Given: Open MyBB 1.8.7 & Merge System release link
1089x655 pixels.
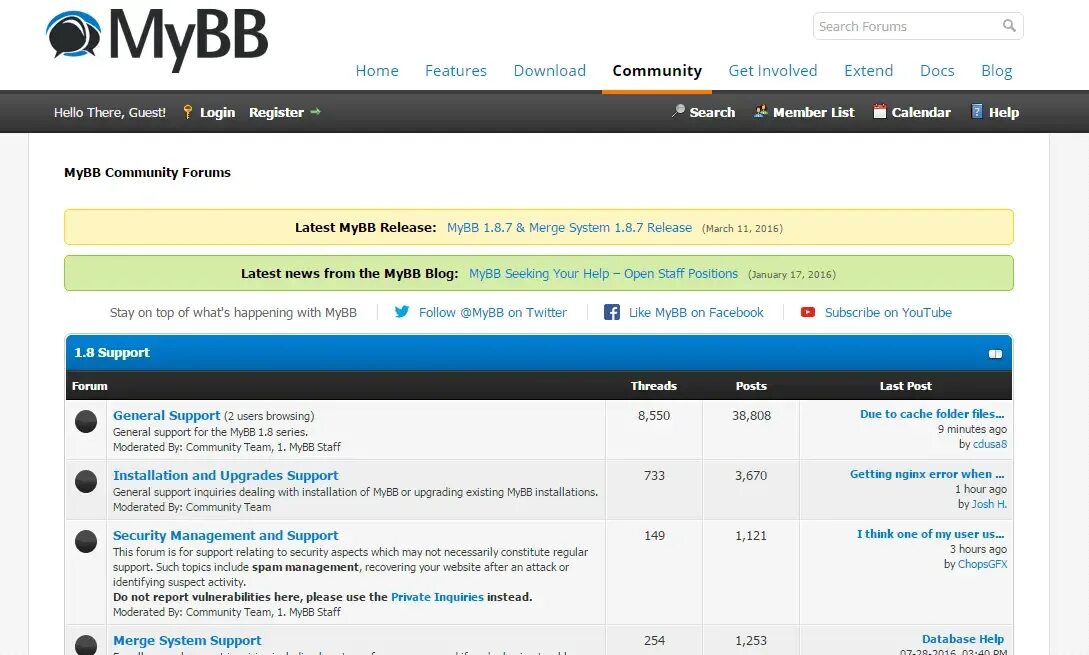Looking at the screenshot, I should (570, 227).
